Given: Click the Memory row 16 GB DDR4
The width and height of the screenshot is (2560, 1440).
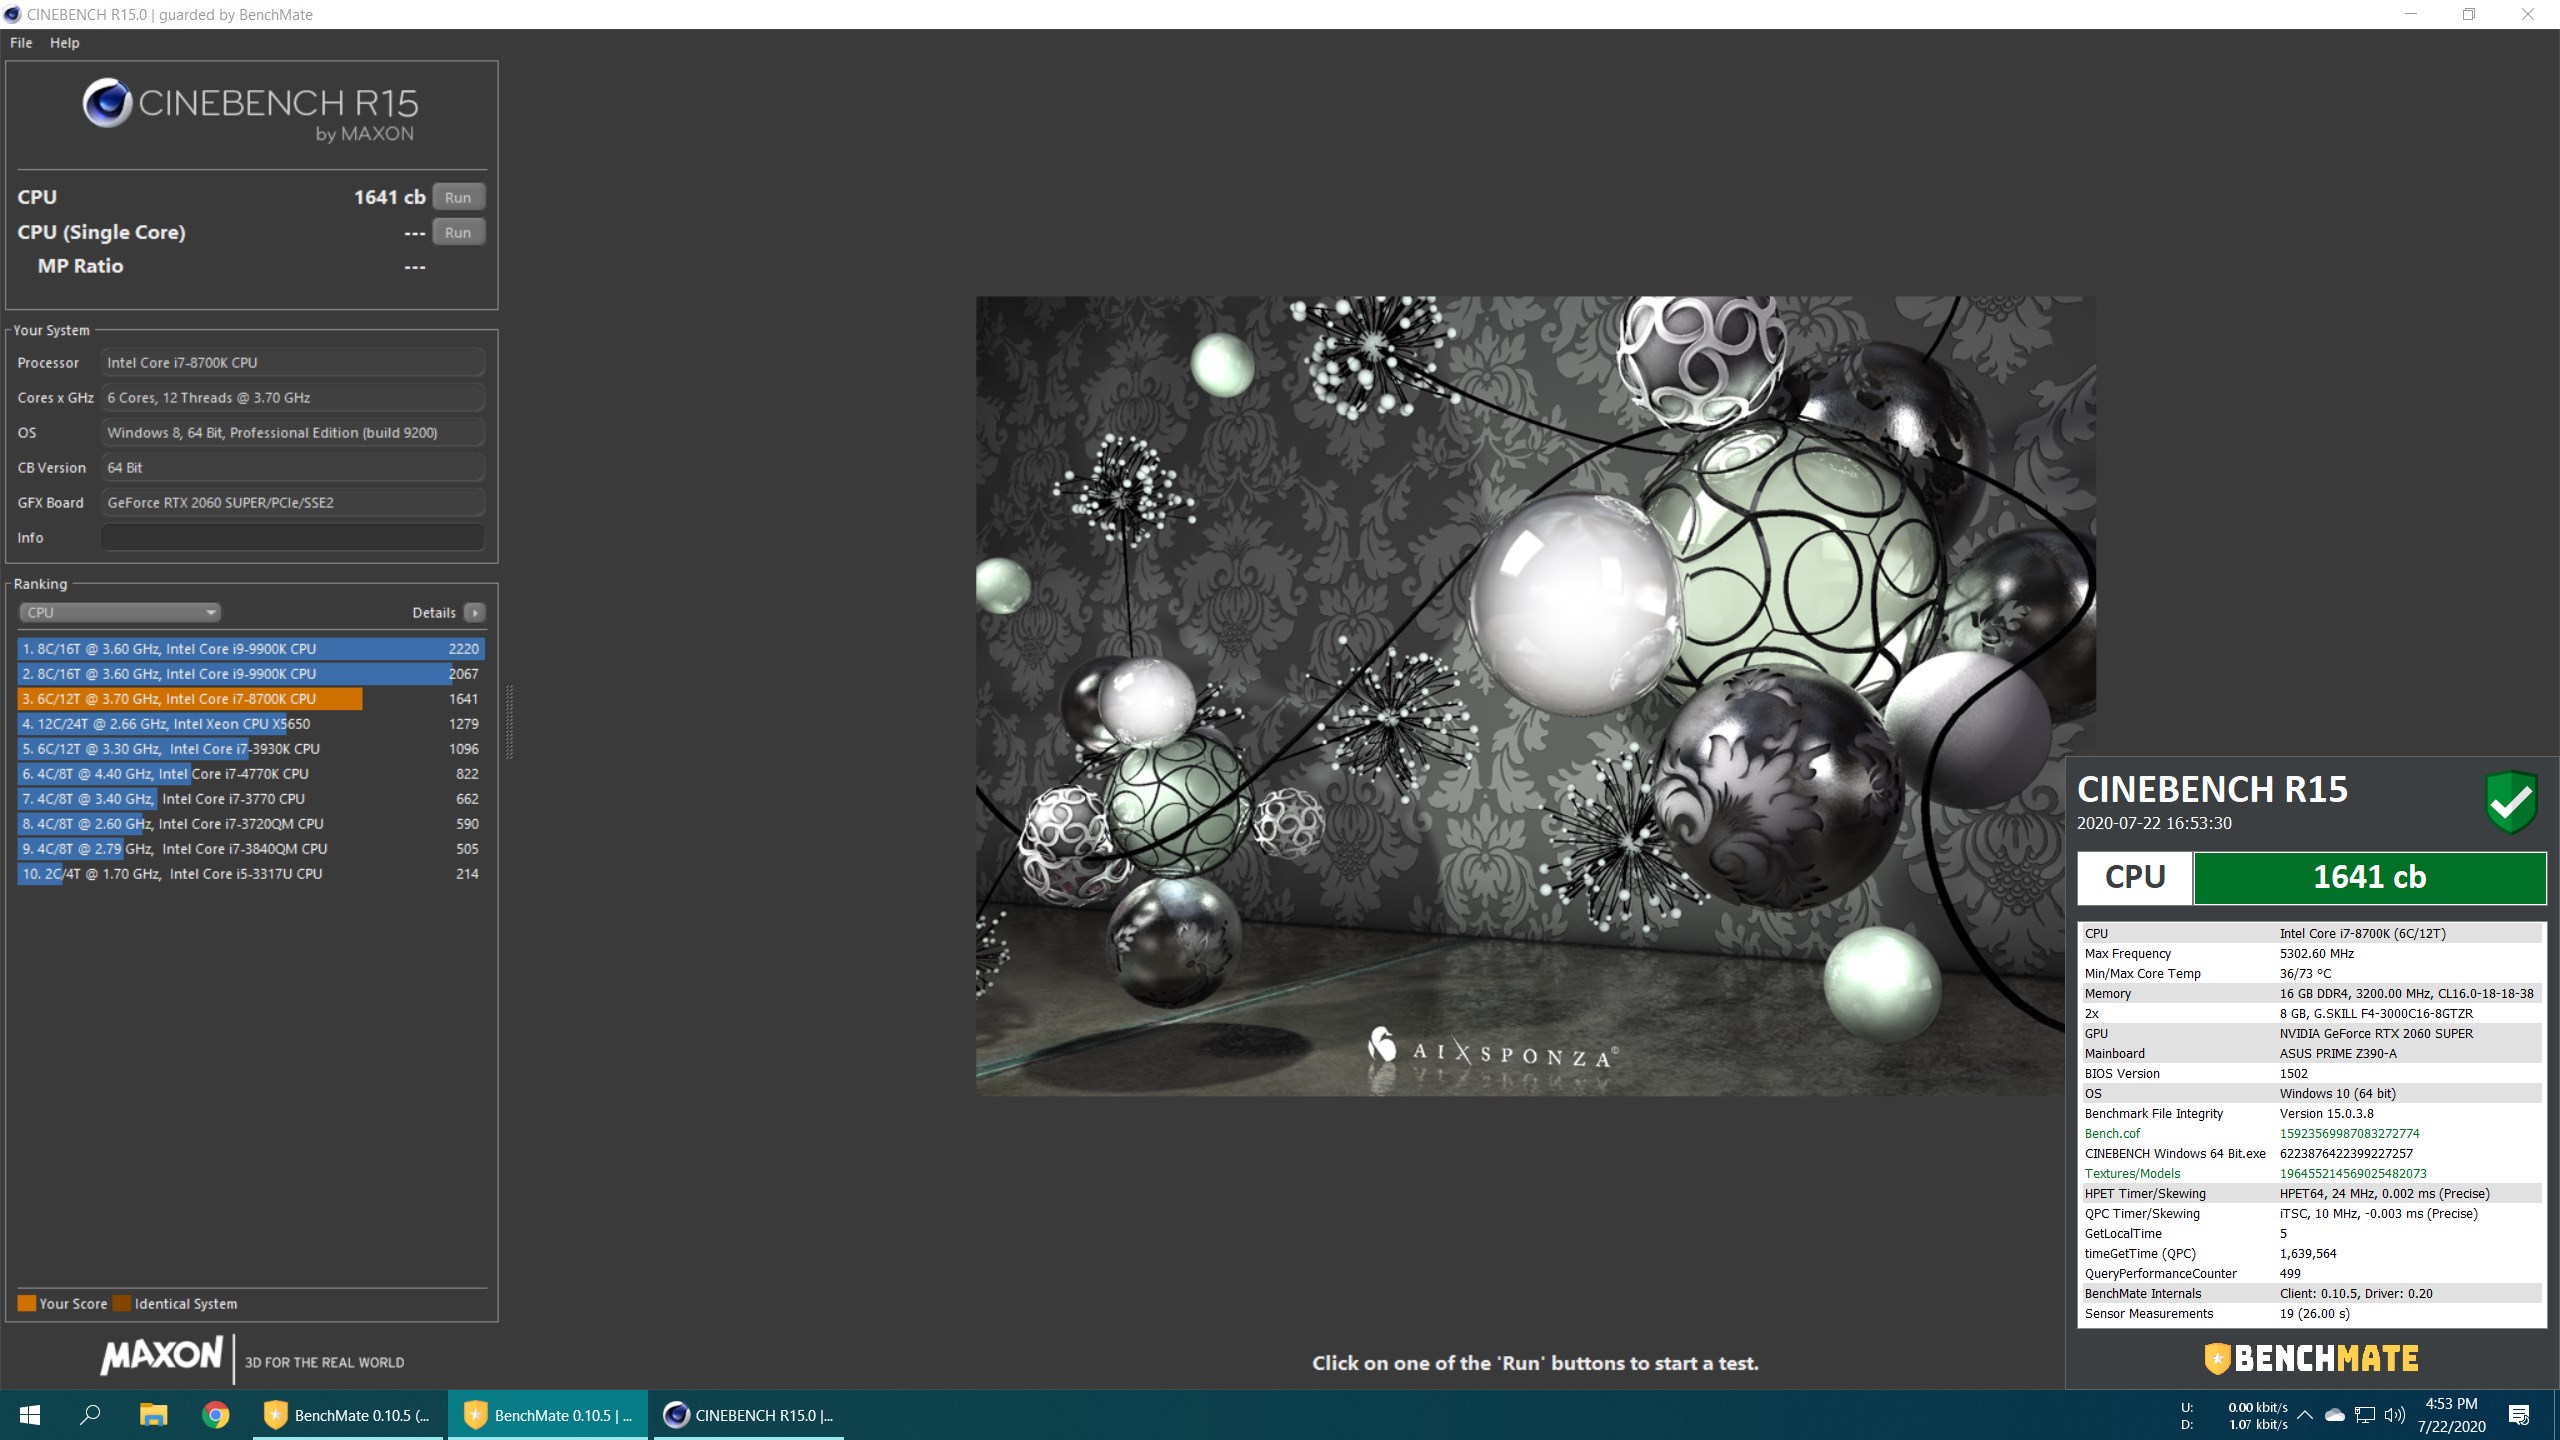Looking at the screenshot, I should (x=2311, y=993).
